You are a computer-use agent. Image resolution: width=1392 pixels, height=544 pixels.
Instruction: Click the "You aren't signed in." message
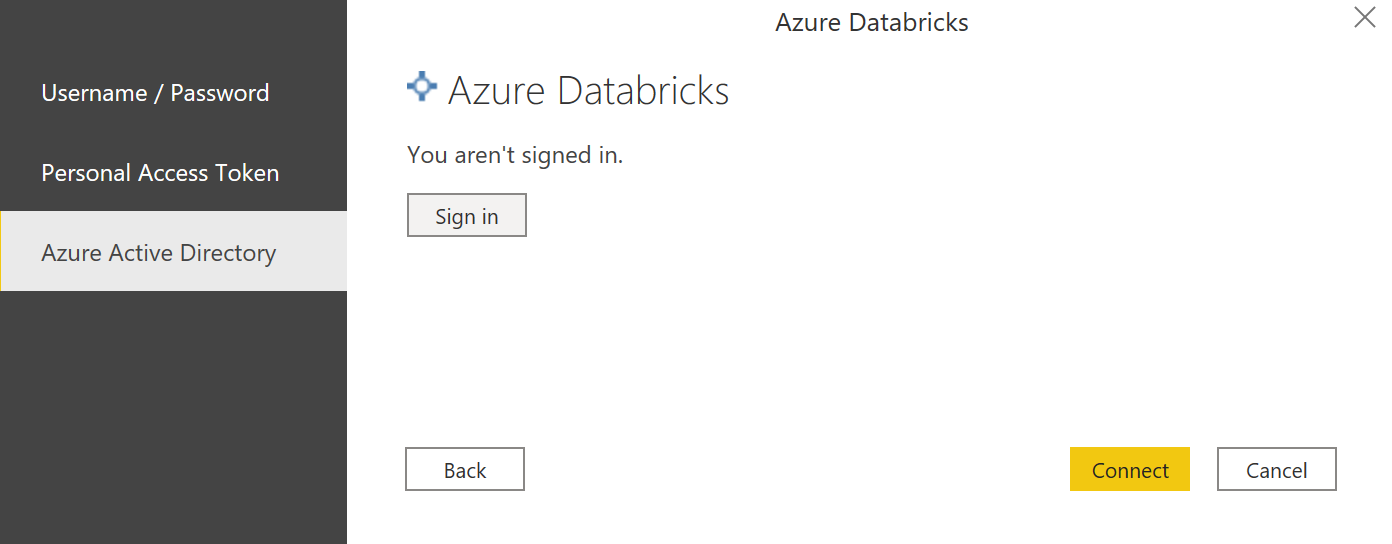(515, 155)
